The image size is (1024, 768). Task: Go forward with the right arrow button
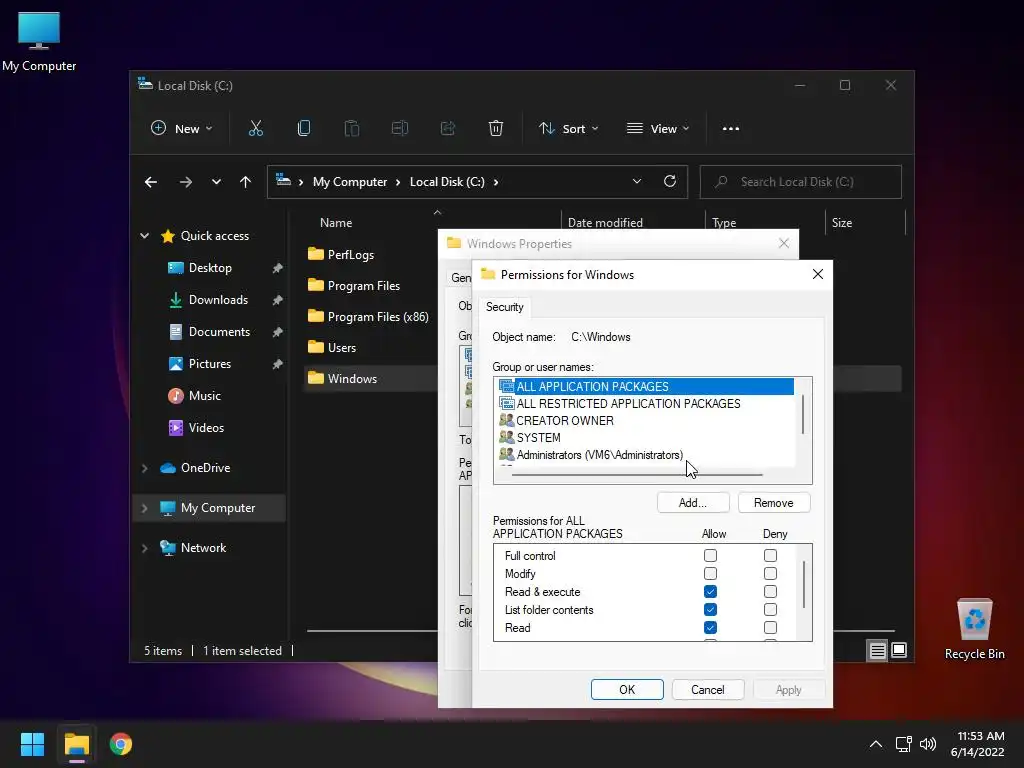click(x=185, y=182)
